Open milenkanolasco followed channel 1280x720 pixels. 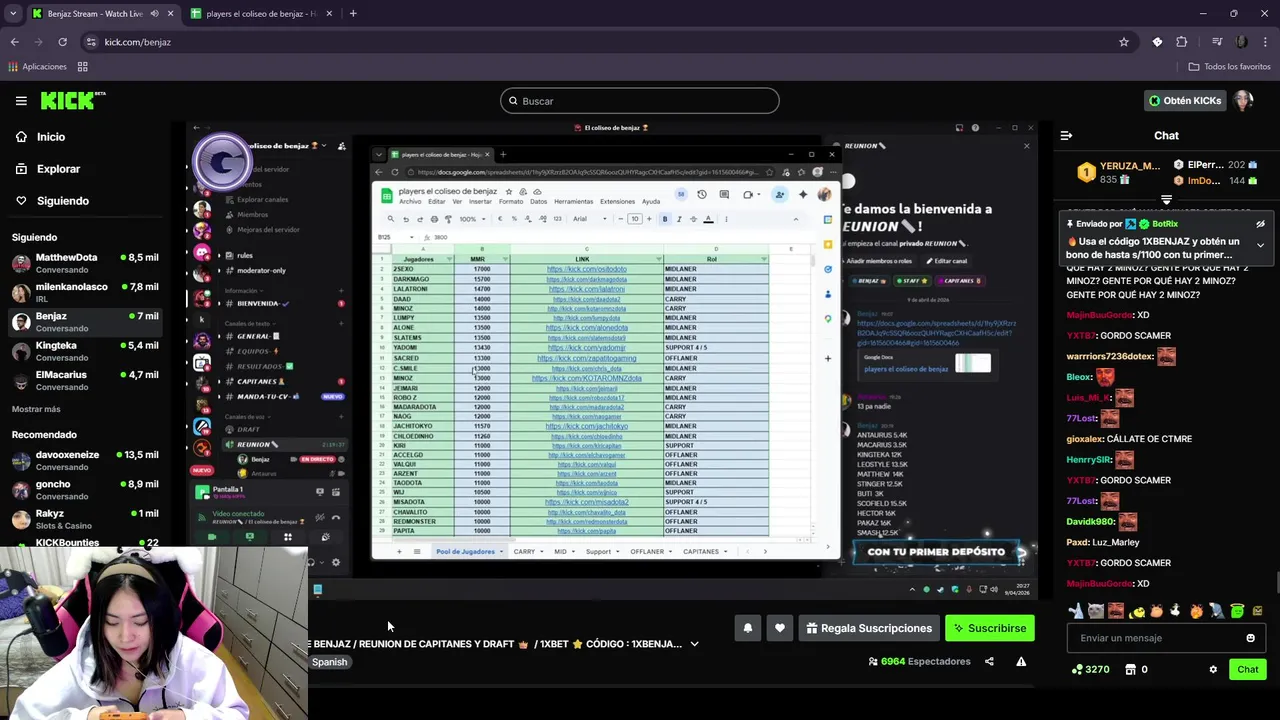click(86, 292)
